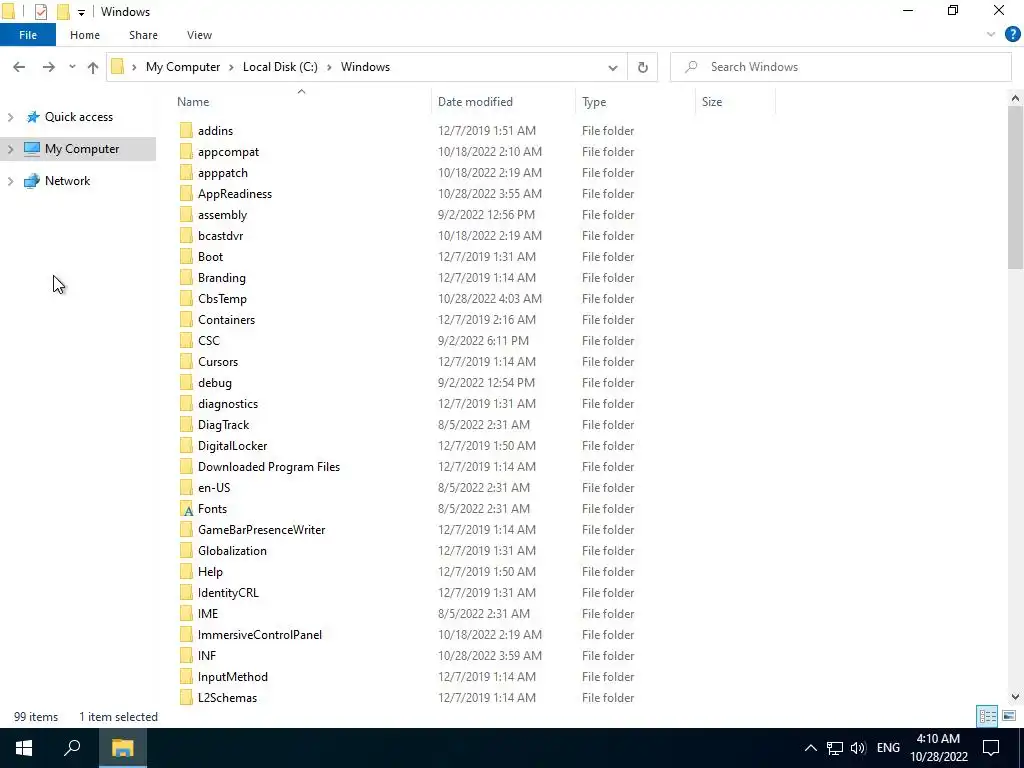Select the Boot folder icon
Screen dimensions: 1024x768
click(186, 257)
